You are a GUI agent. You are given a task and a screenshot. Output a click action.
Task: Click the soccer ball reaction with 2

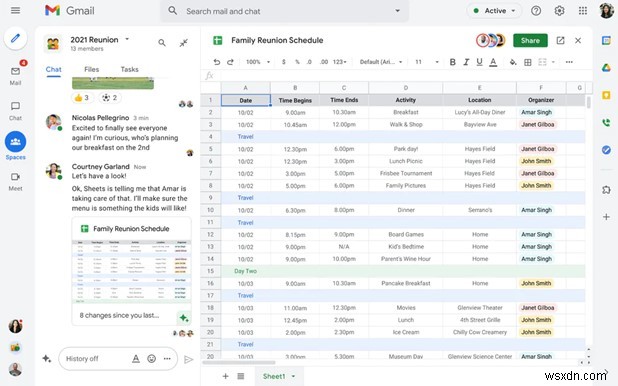109,97
